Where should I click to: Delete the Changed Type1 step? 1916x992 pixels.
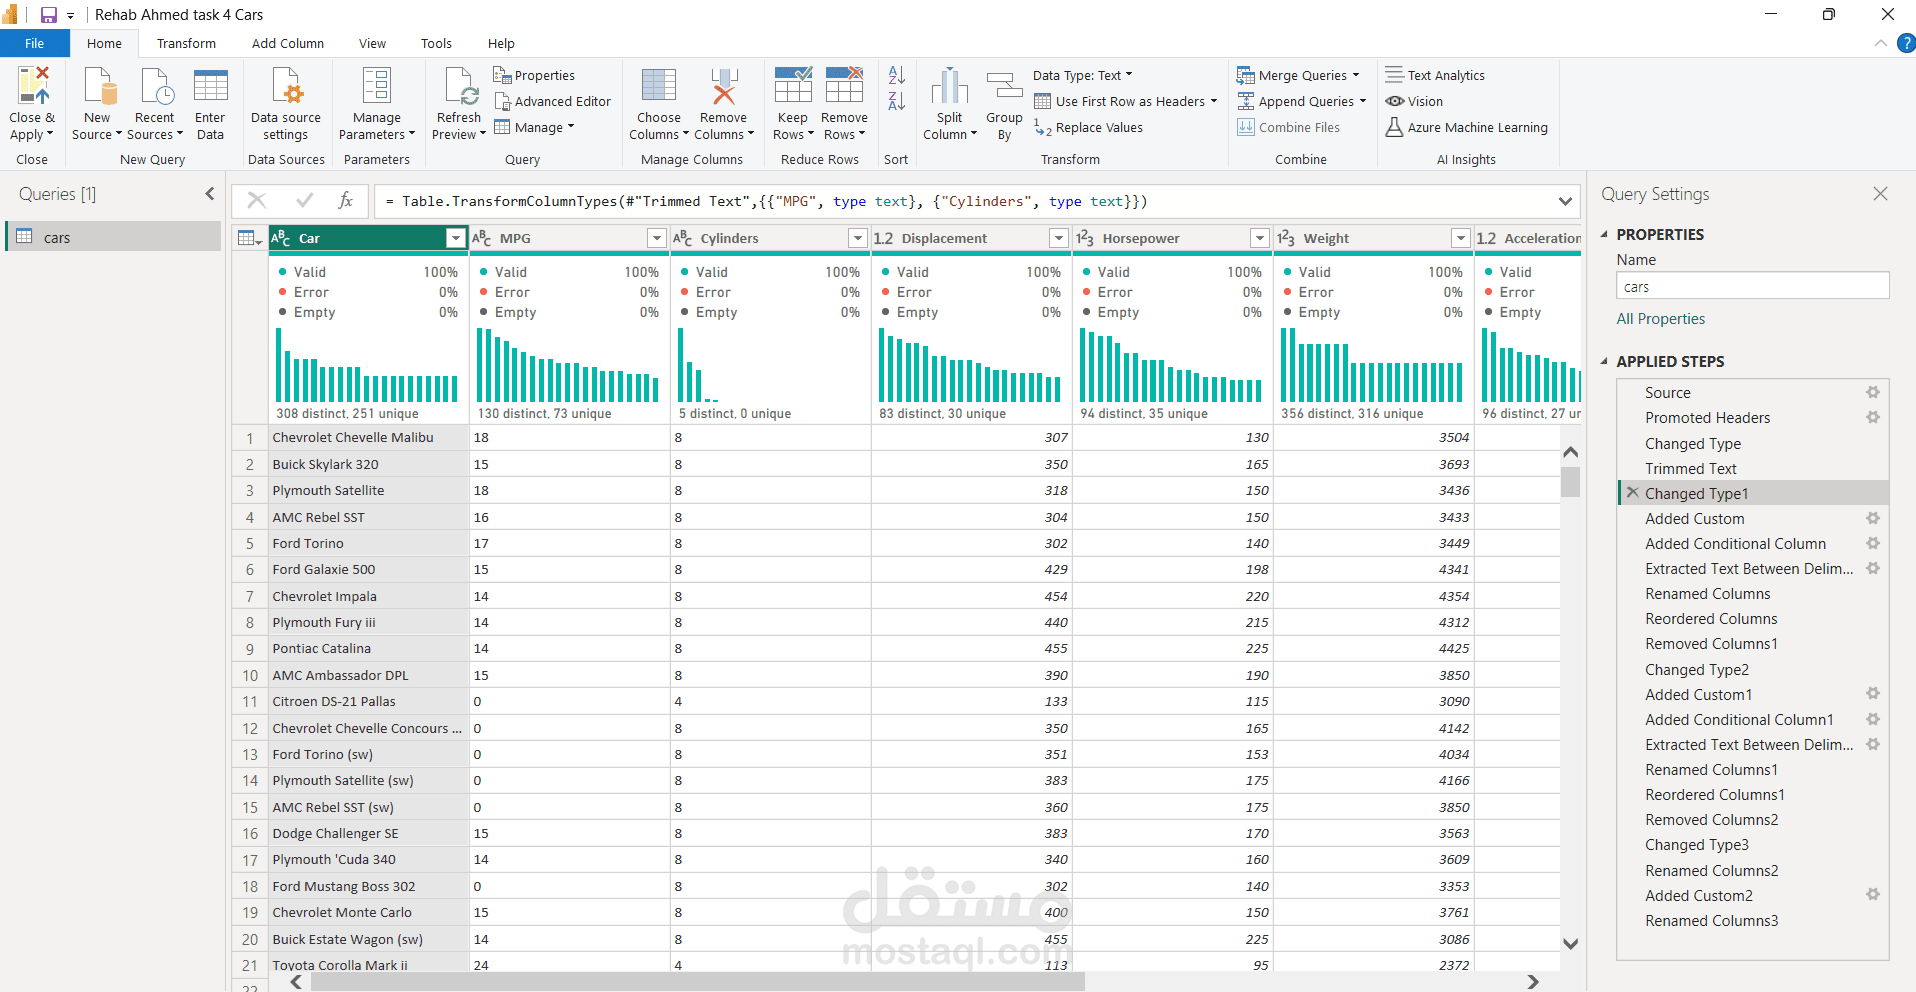click(x=1632, y=493)
